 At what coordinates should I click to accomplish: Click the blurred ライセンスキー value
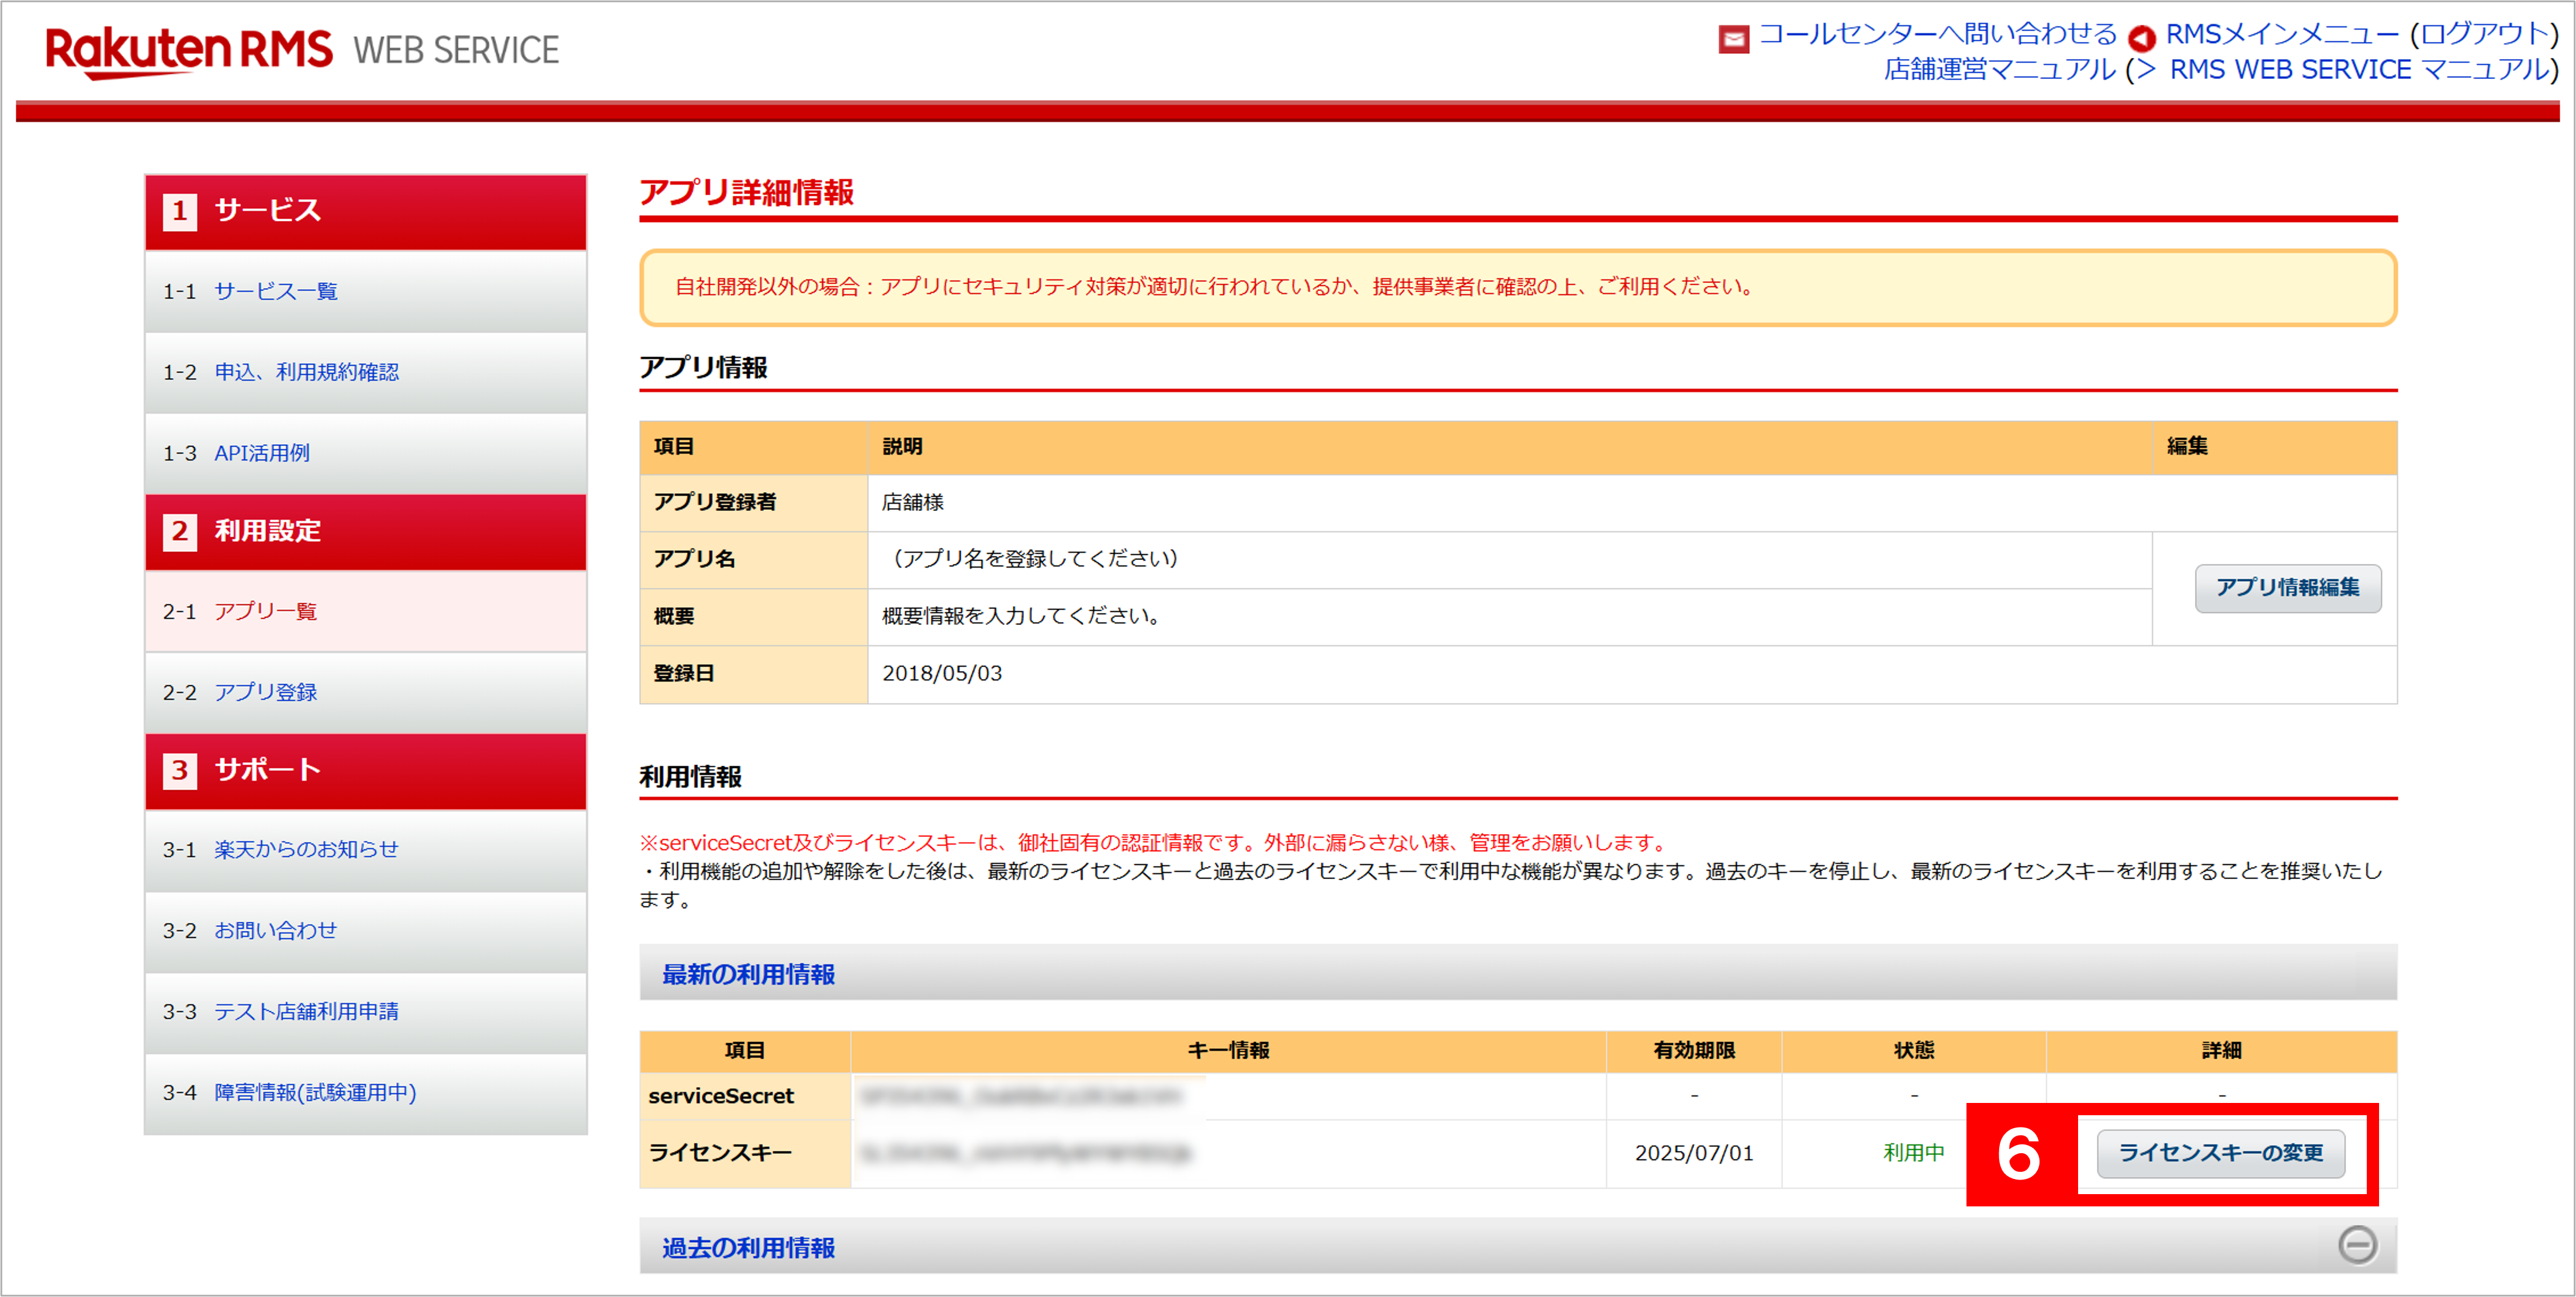tap(1026, 1153)
